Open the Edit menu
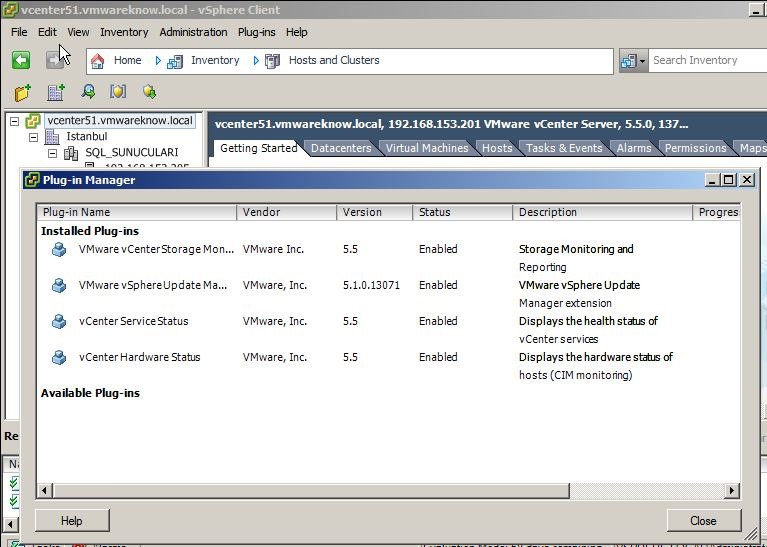The height and width of the screenshot is (547, 767). click(47, 32)
